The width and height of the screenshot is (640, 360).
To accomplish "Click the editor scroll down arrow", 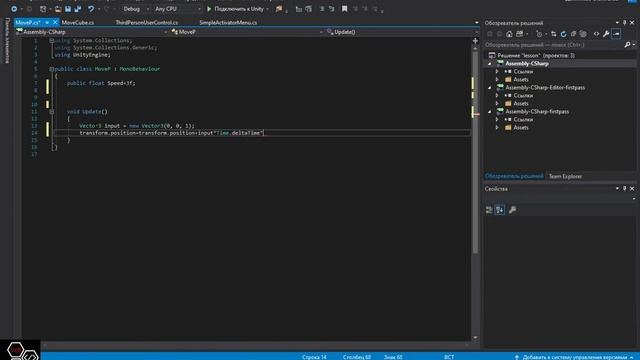I will pos(475,337).
